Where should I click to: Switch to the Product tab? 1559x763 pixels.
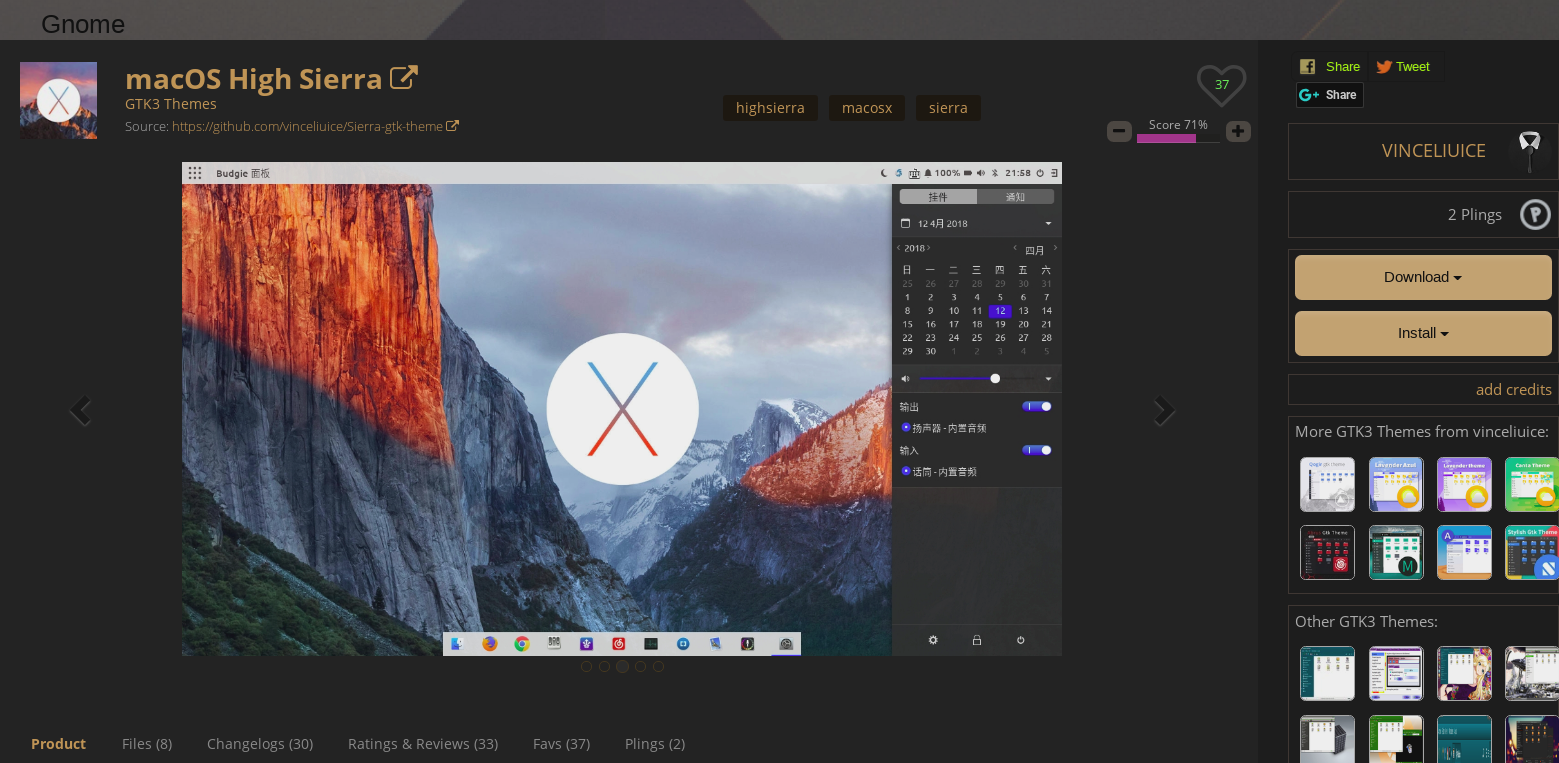[58, 744]
